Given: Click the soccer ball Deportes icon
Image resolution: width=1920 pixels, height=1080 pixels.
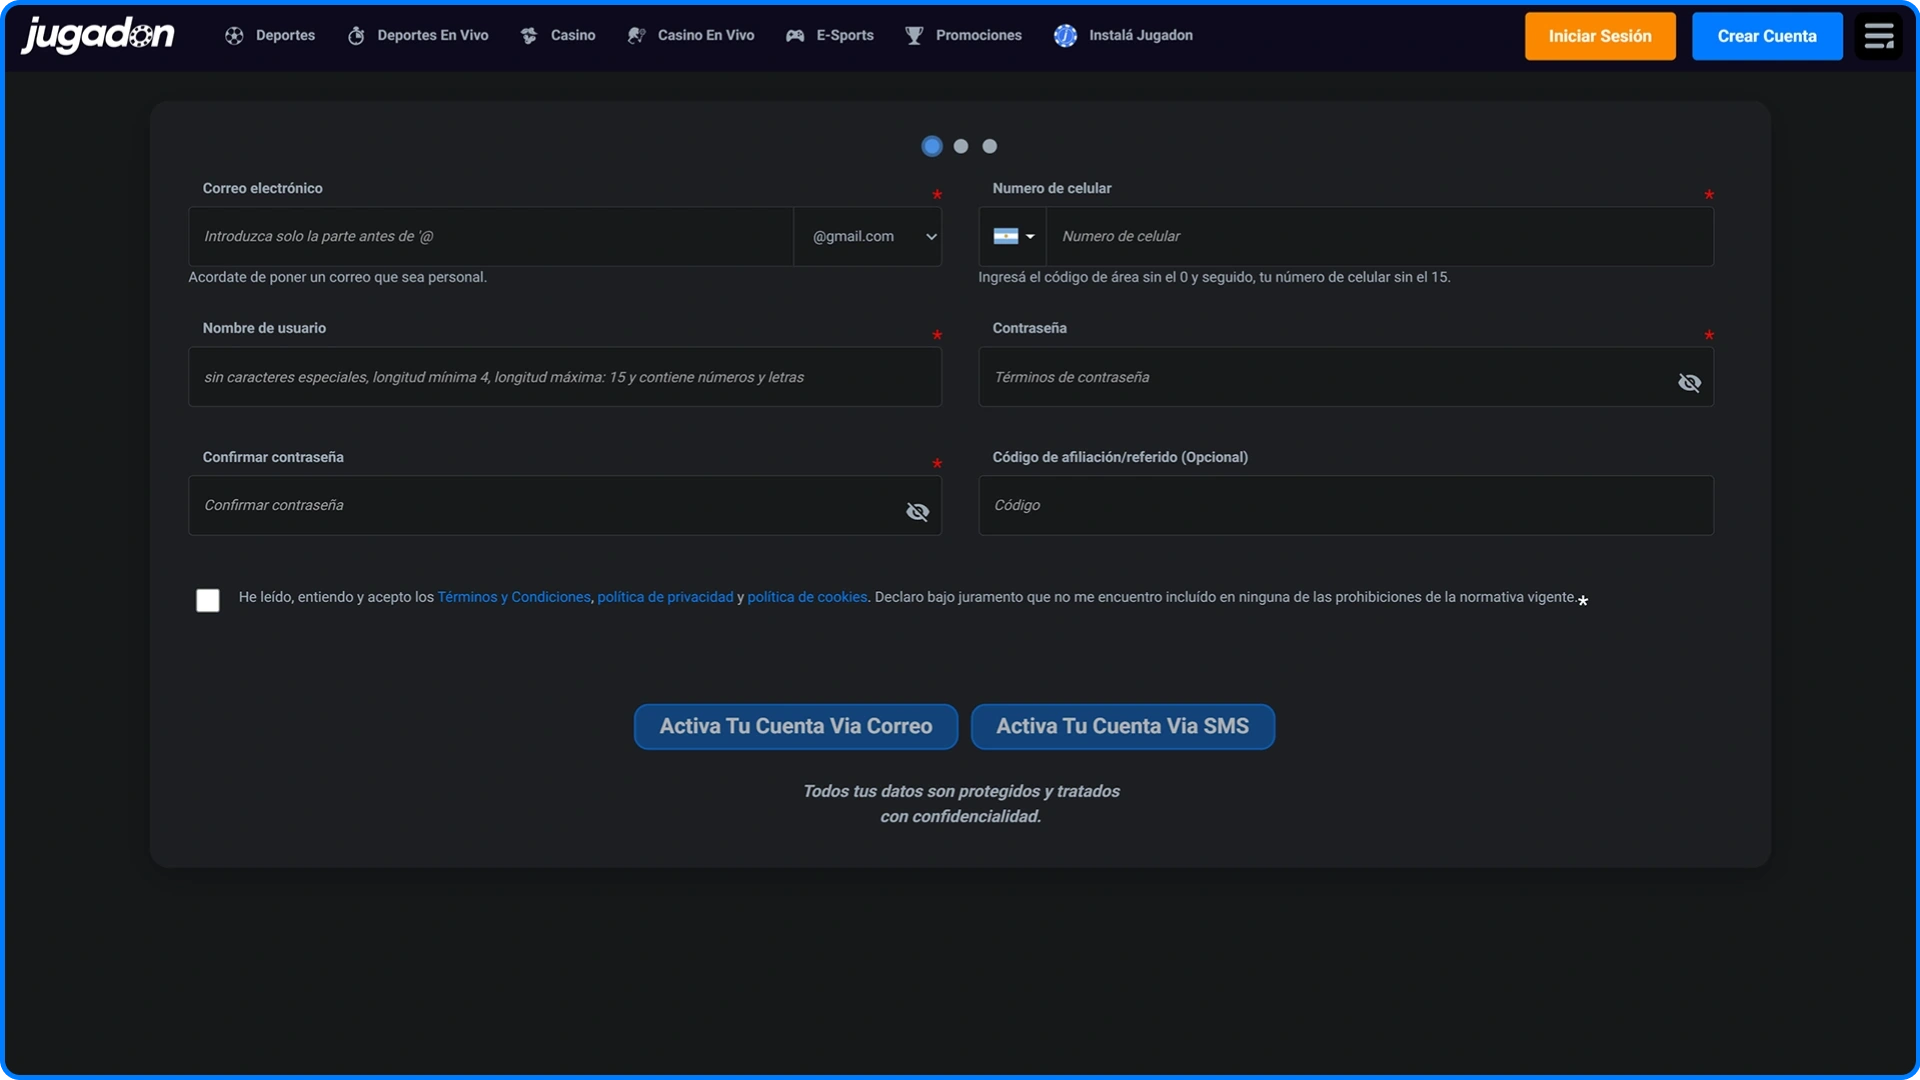Looking at the screenshot, I should [234, 36].
